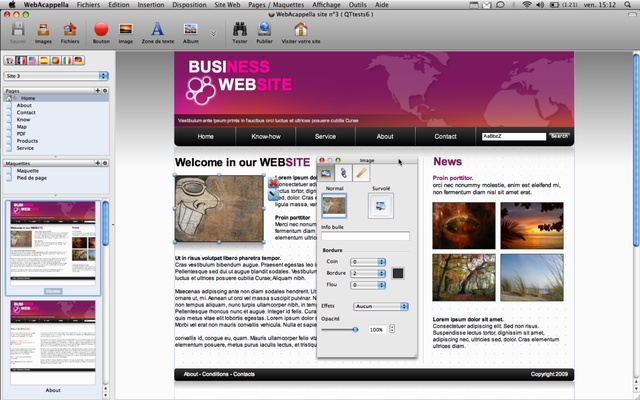The width and height of the screenshot is (640, 400).
Task: Open the Outils menu in menu bar
Action: coord(358,5)
